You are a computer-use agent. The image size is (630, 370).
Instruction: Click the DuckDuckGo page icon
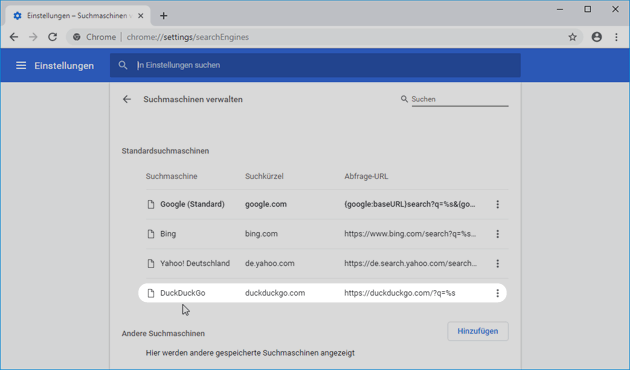(x=151, y=293)
